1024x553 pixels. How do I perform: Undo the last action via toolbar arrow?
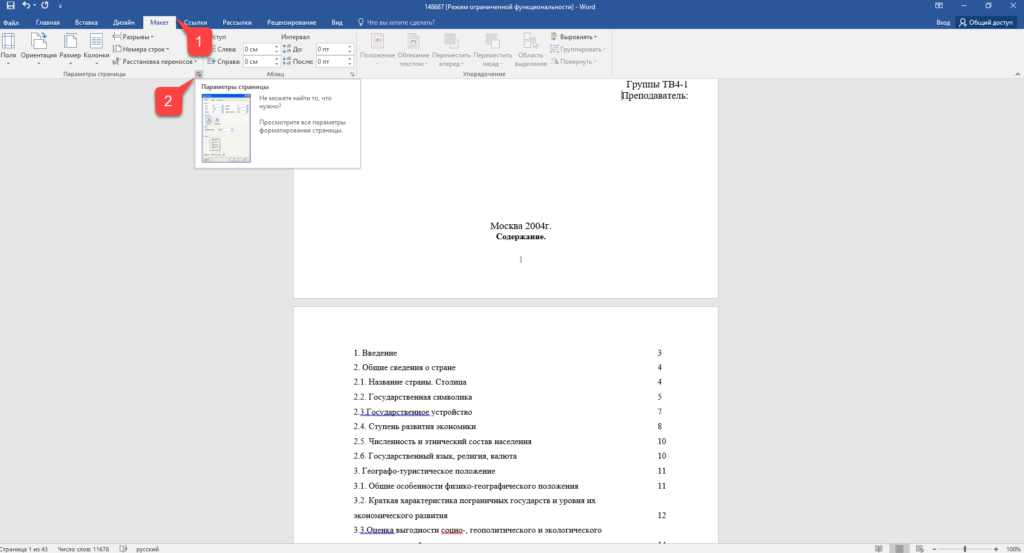click(x=26, y=6)
